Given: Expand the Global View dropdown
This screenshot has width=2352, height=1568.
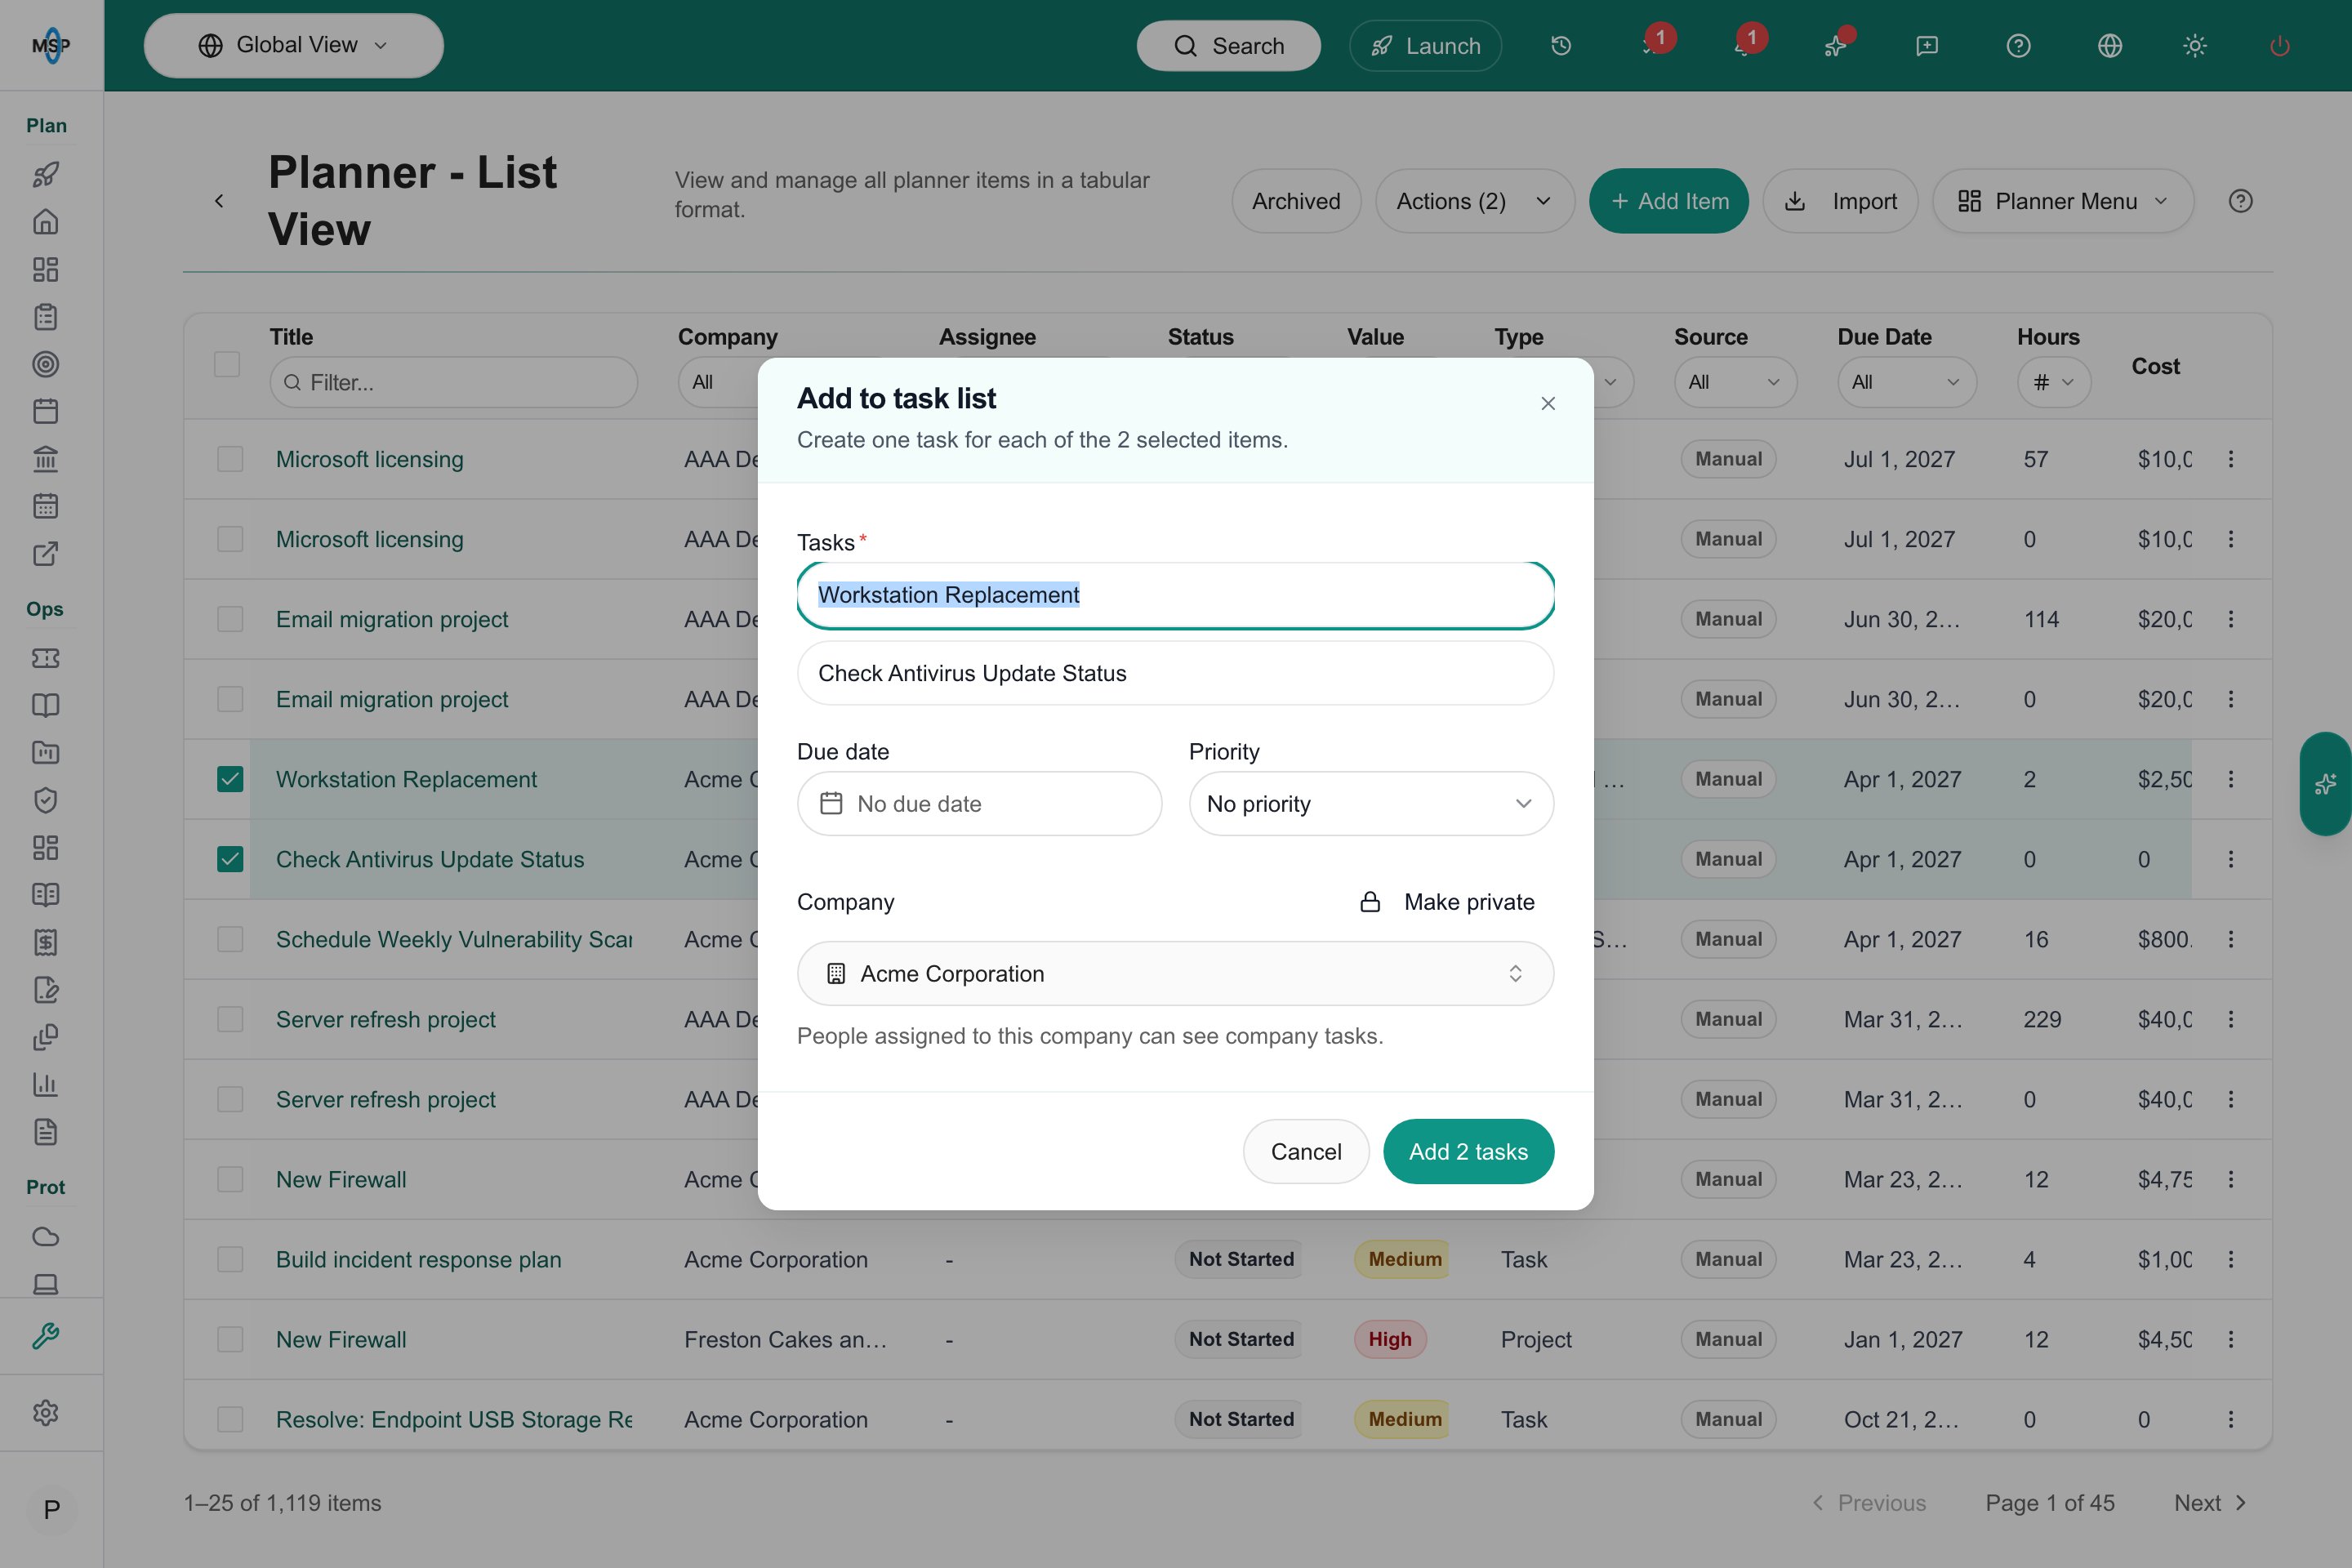Looking at the screenshot, I should (x=293, y=46).
